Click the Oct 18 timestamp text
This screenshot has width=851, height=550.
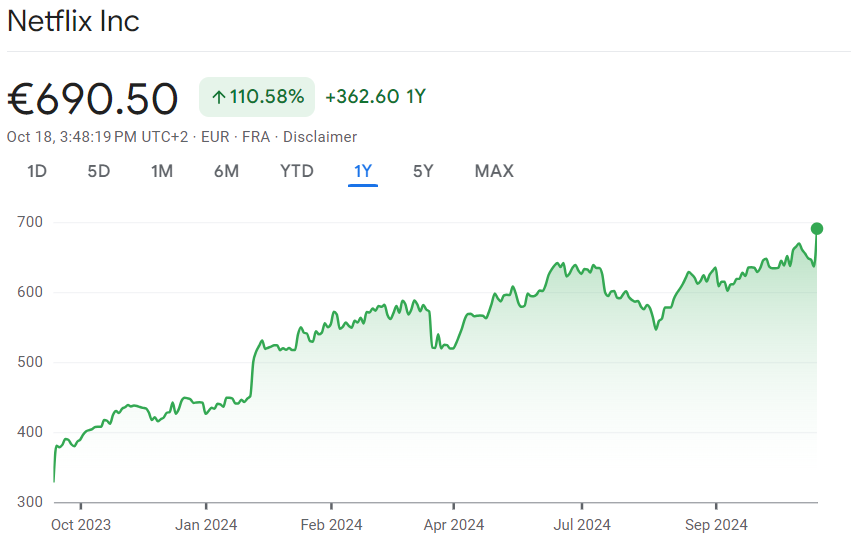point(97,137)
